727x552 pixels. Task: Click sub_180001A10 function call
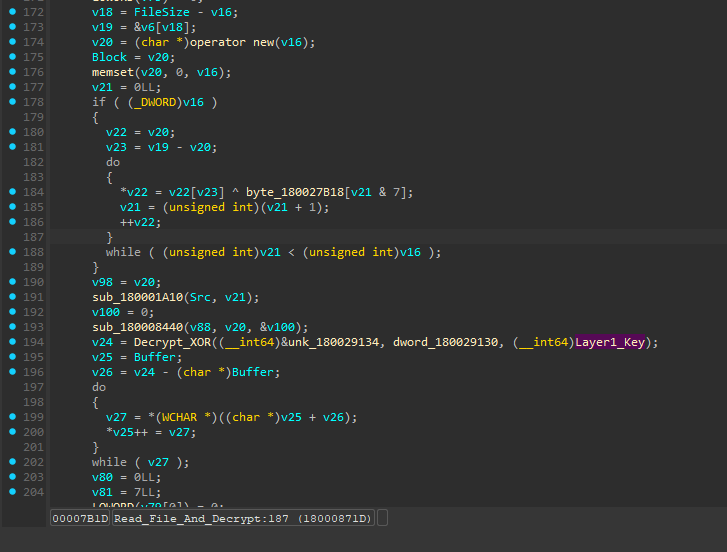[138, 297]
